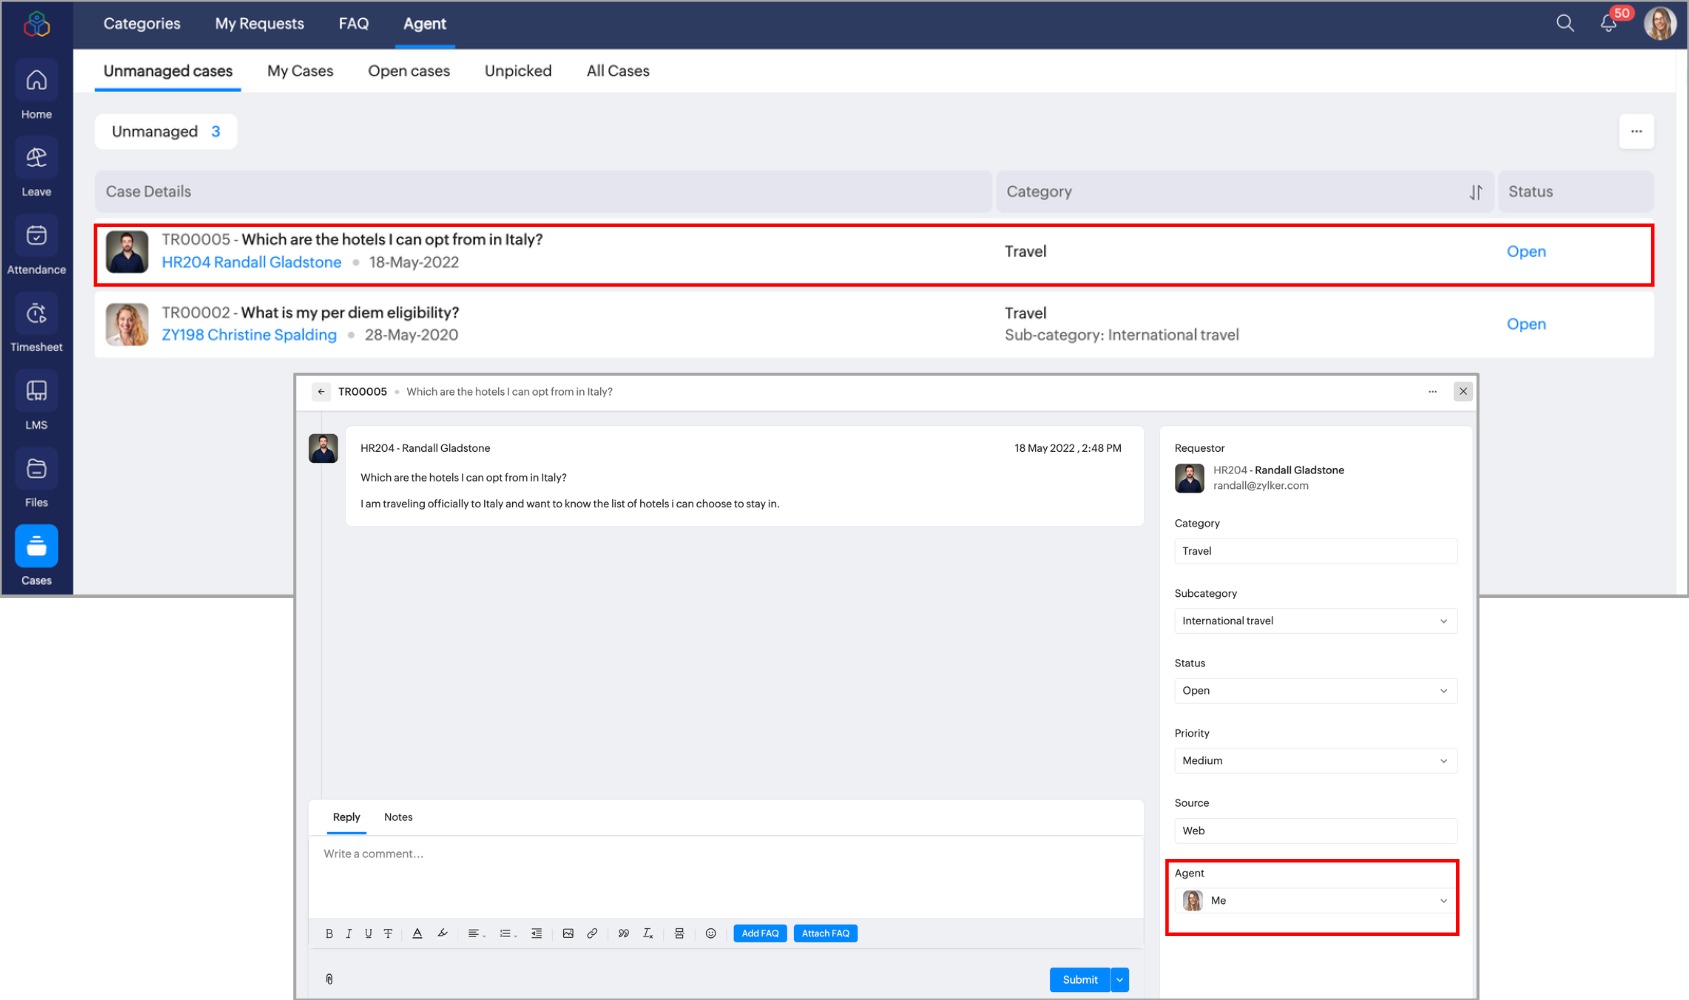Expand the Agent dropdown showing Me
Image resolution: width=1689 pixels, height=1000 pixels.
pyautogui.click(x=1315, y=901)
